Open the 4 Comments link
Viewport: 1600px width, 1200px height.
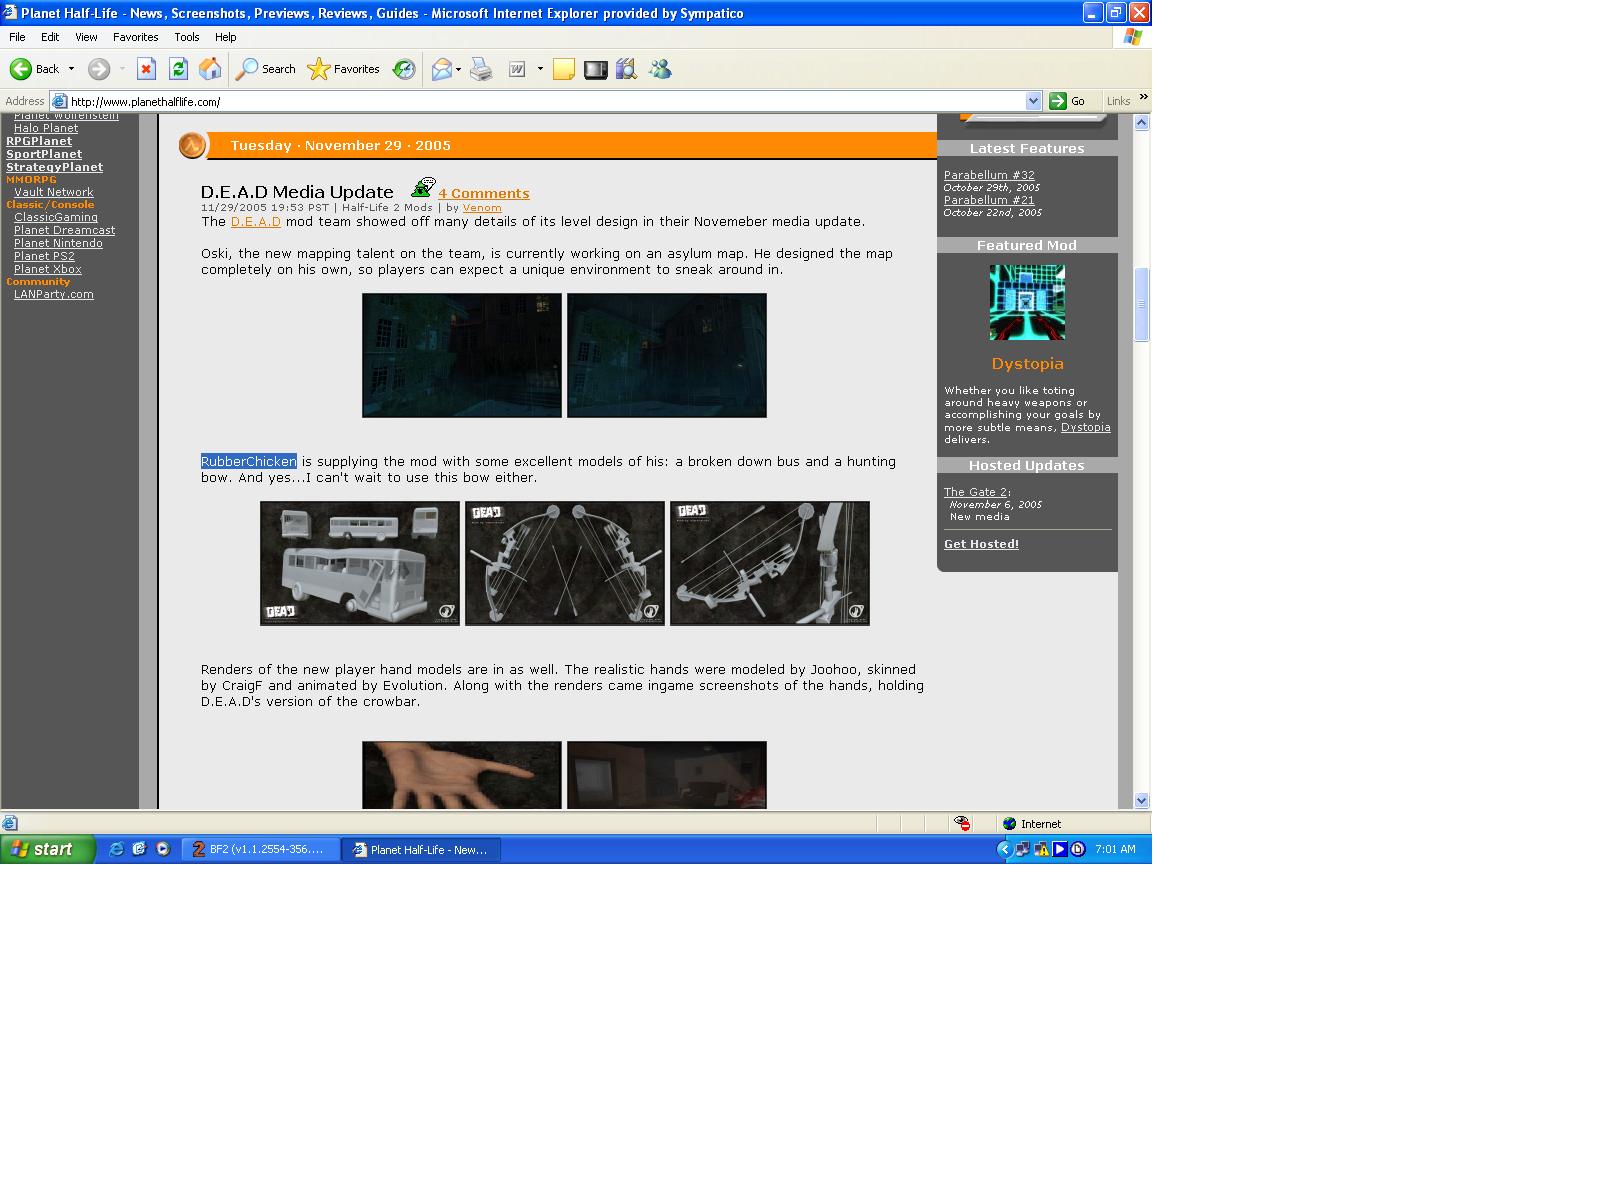pyautogui.click(x=484, y=193)
